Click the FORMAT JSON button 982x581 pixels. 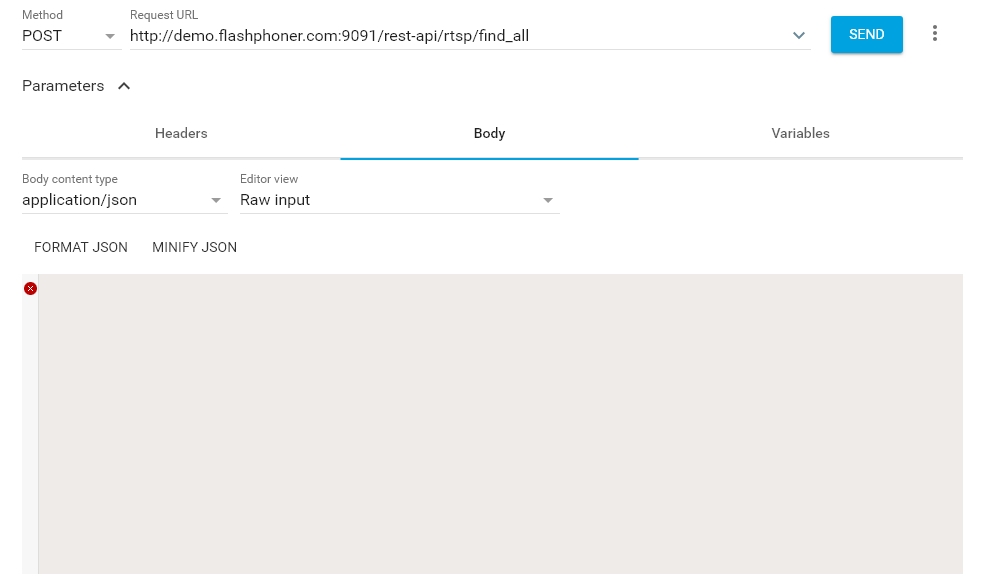point(81,247)
